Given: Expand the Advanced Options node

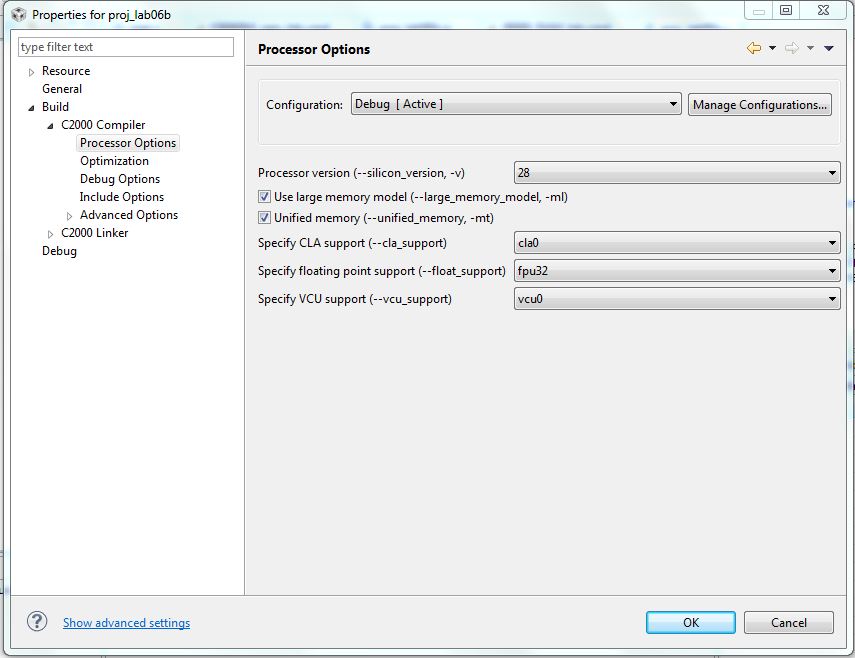Looking at the screenshot, I should click(68, 214).
